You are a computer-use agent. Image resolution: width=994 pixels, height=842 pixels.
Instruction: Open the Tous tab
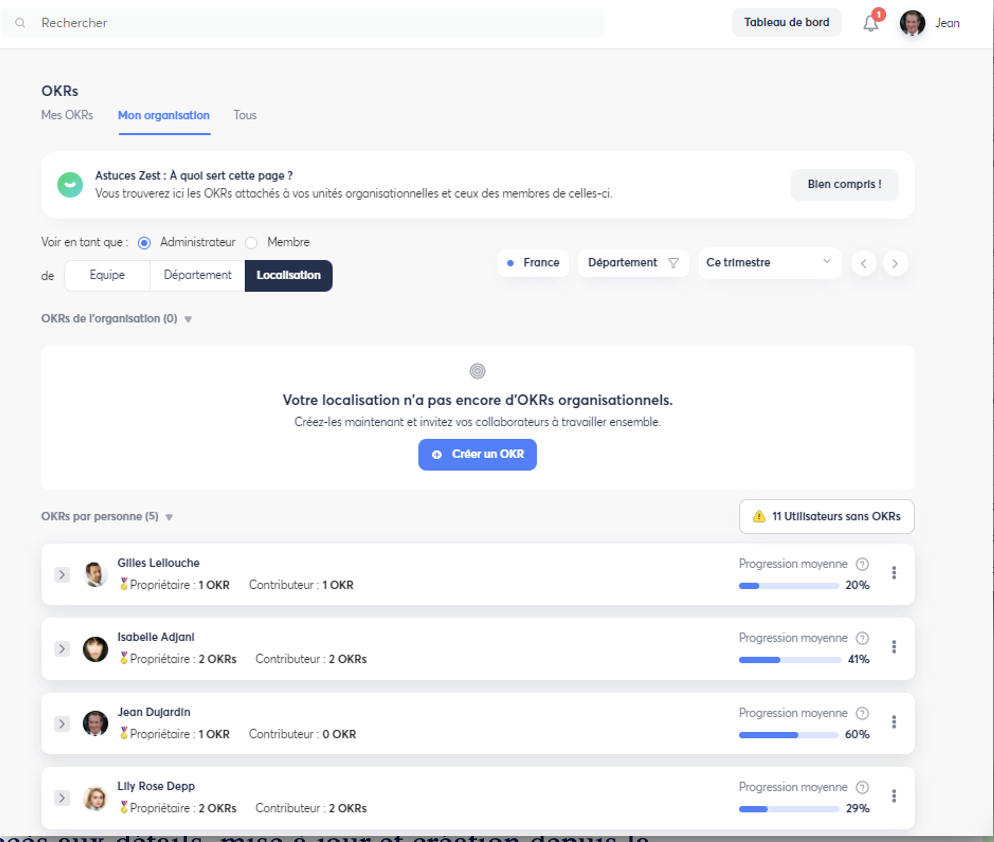pyautogui.click(x=245, y=115)
